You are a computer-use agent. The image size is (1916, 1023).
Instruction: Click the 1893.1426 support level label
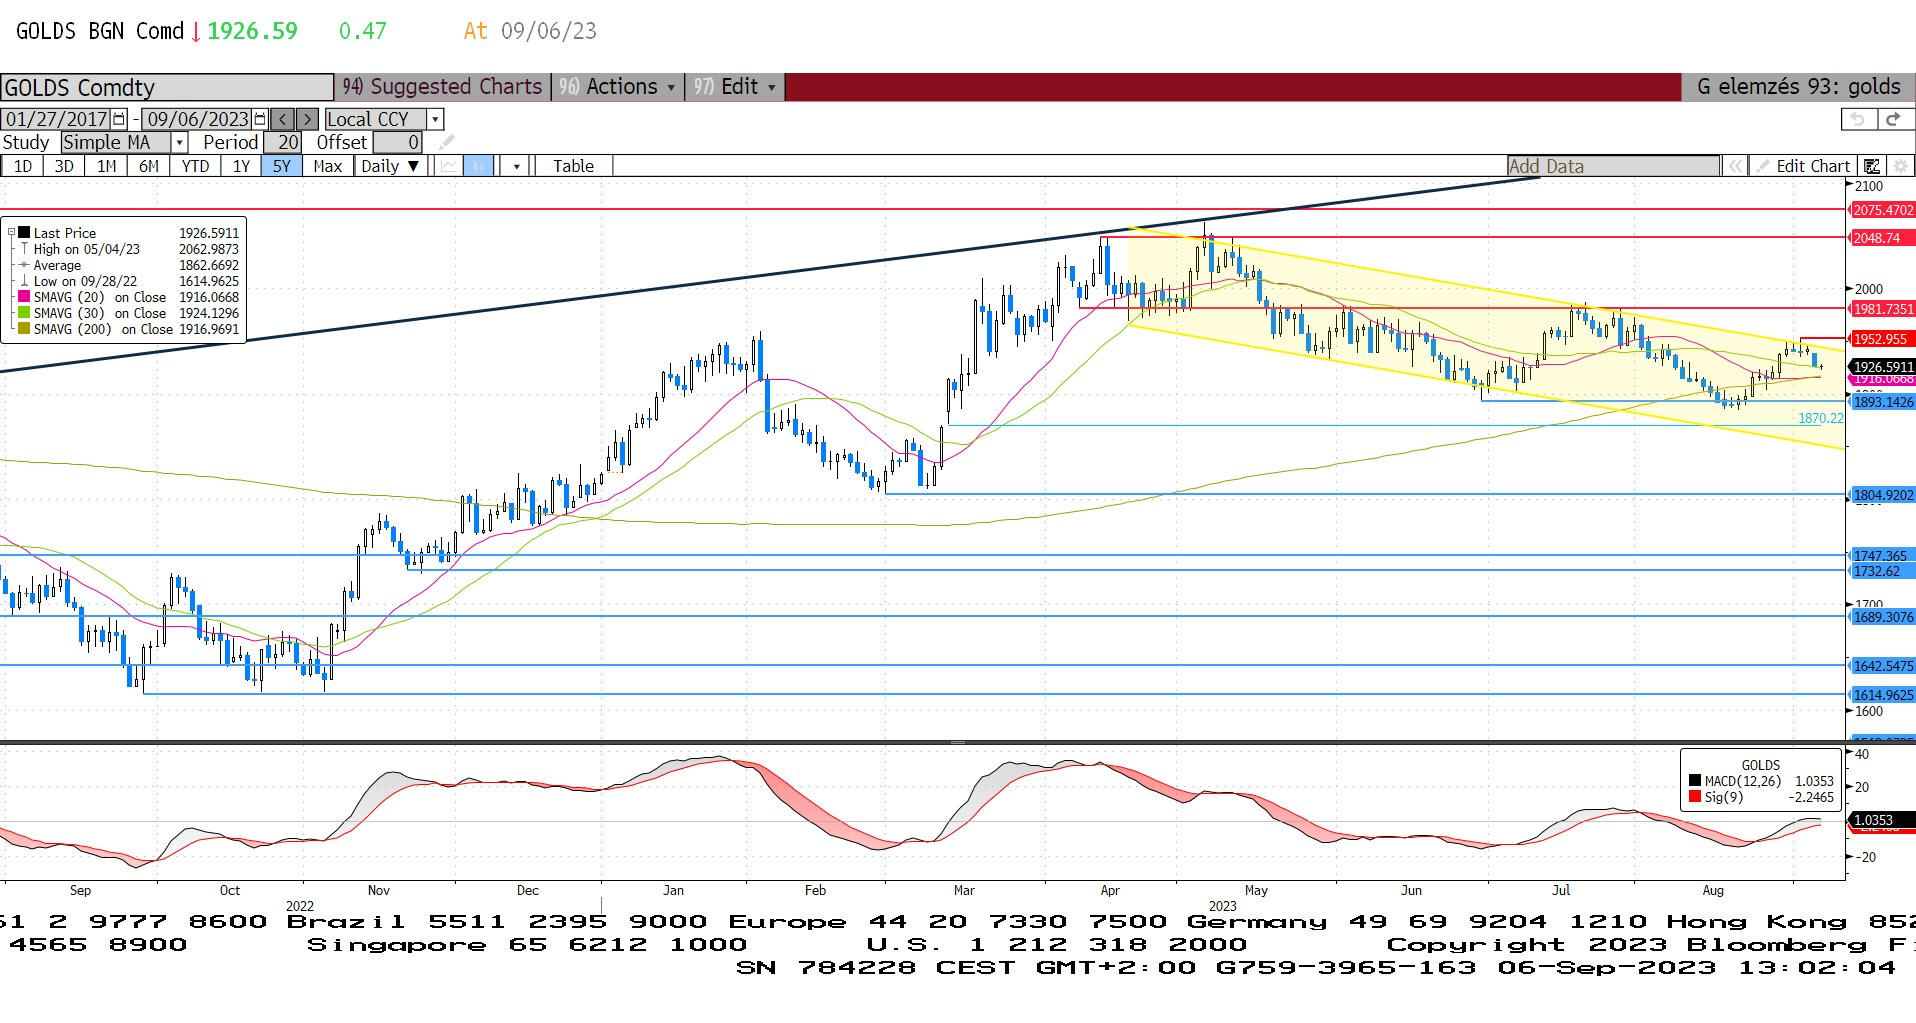click(1882, 402)
